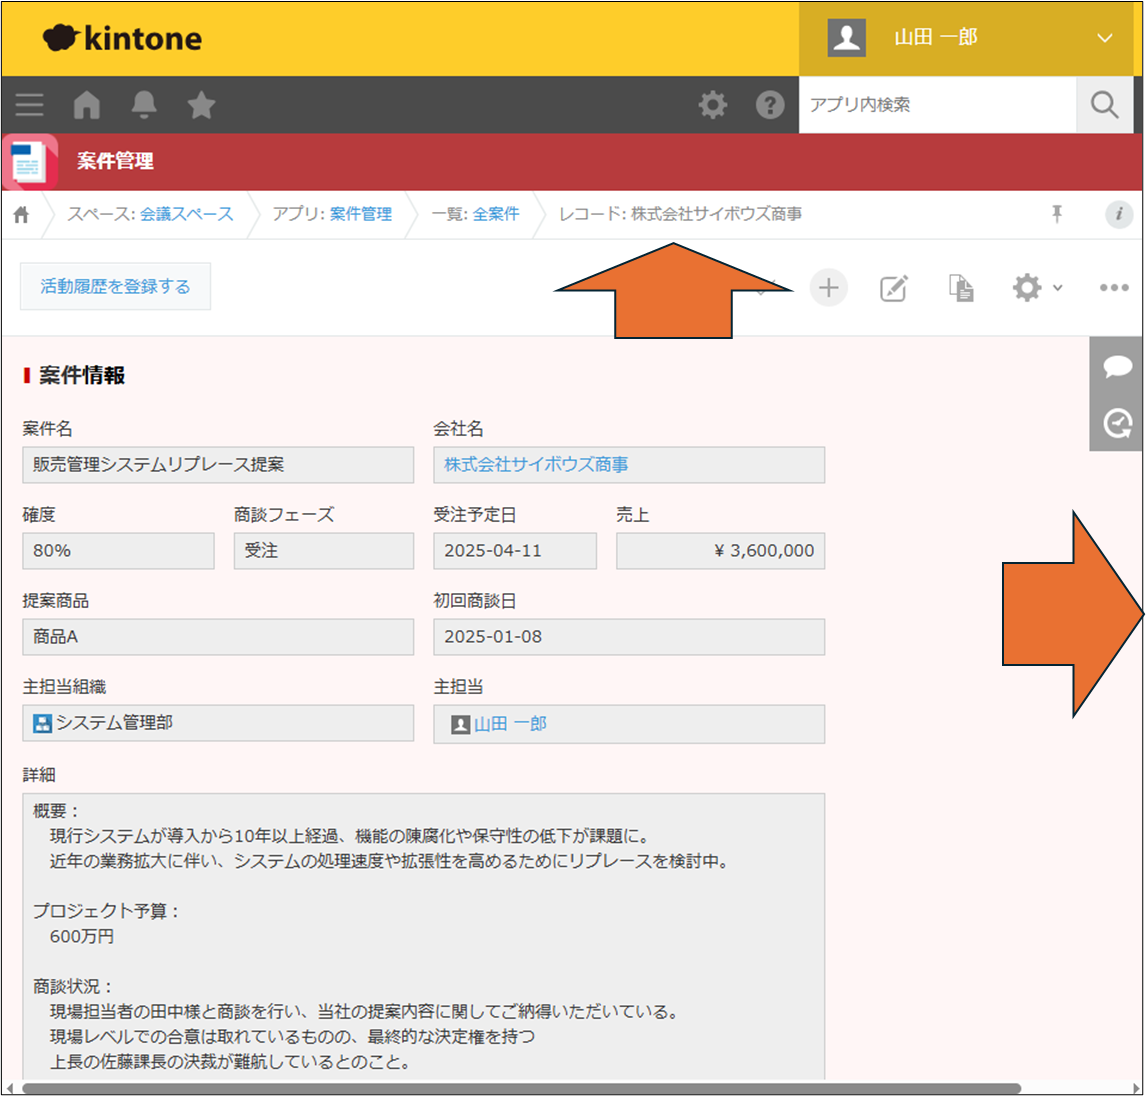The height and width of the screenshot is (1096, 1146).
Task: Edit the record with pencil icon
Action: tap(893, 289)
